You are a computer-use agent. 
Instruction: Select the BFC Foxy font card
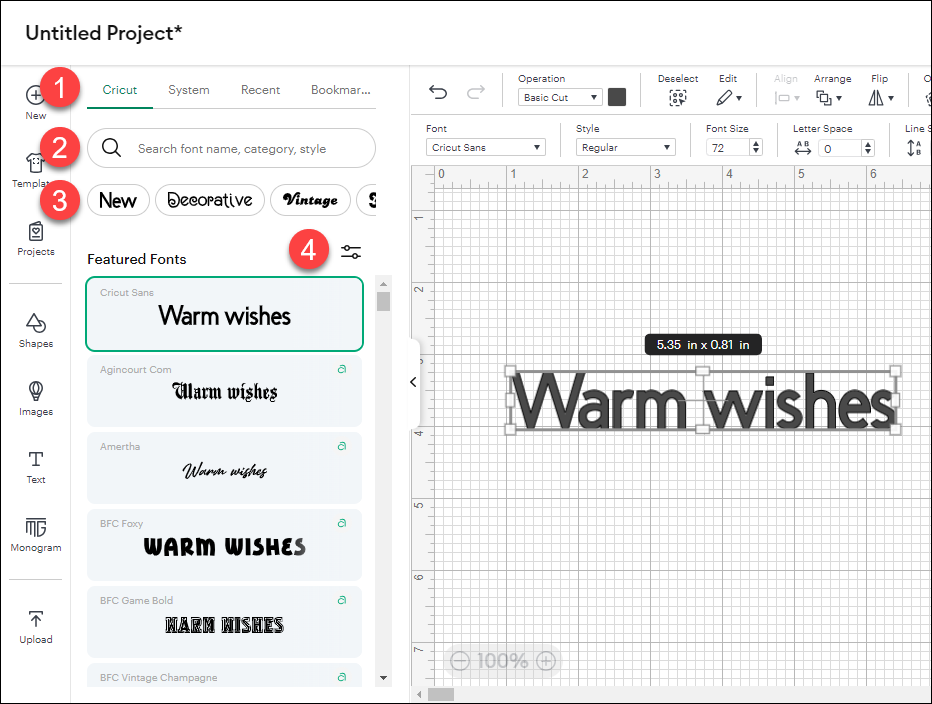coord(225,545)
